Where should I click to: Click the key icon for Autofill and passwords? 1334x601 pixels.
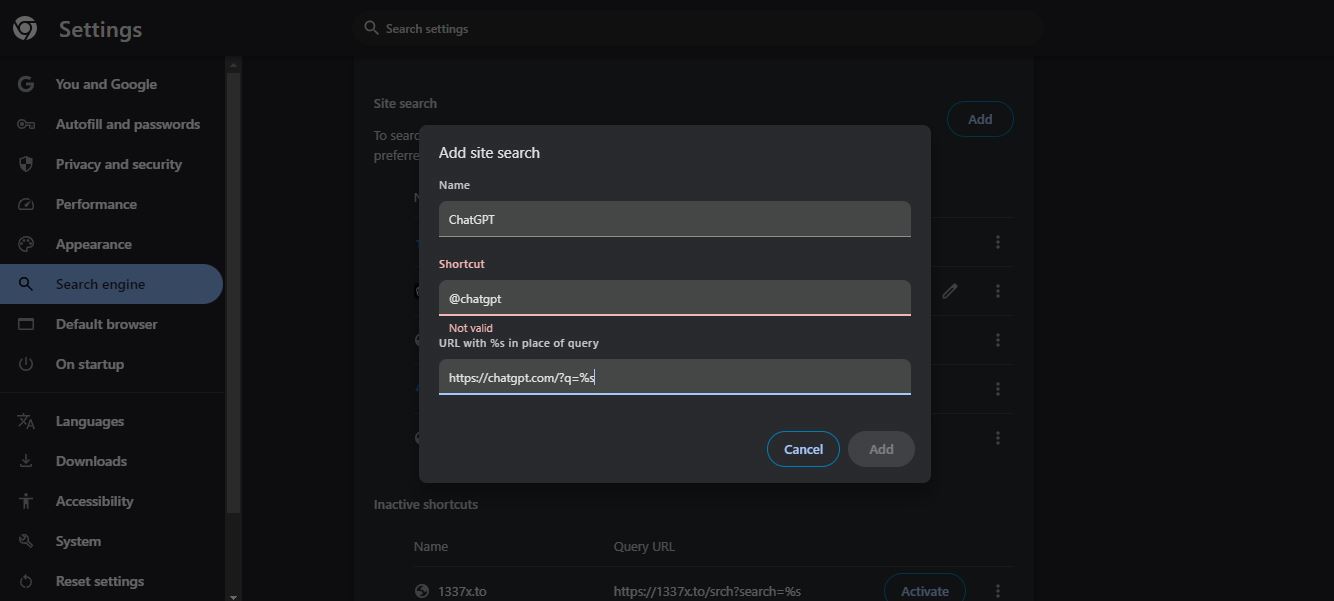pyautogui.click(x=25, y=124)
